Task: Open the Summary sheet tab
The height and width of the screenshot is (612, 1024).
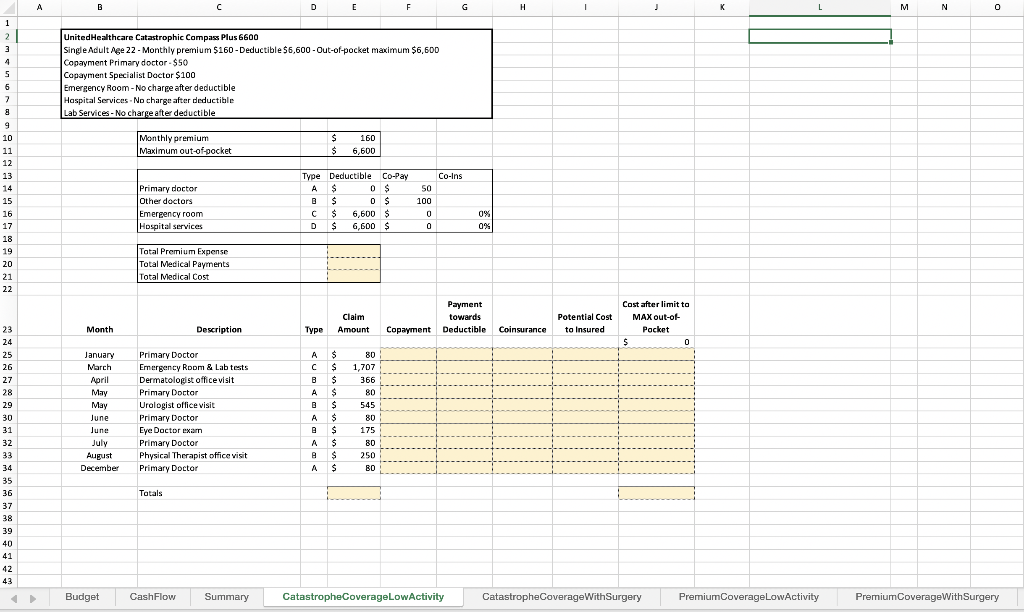Action: (x=227, y=597)
